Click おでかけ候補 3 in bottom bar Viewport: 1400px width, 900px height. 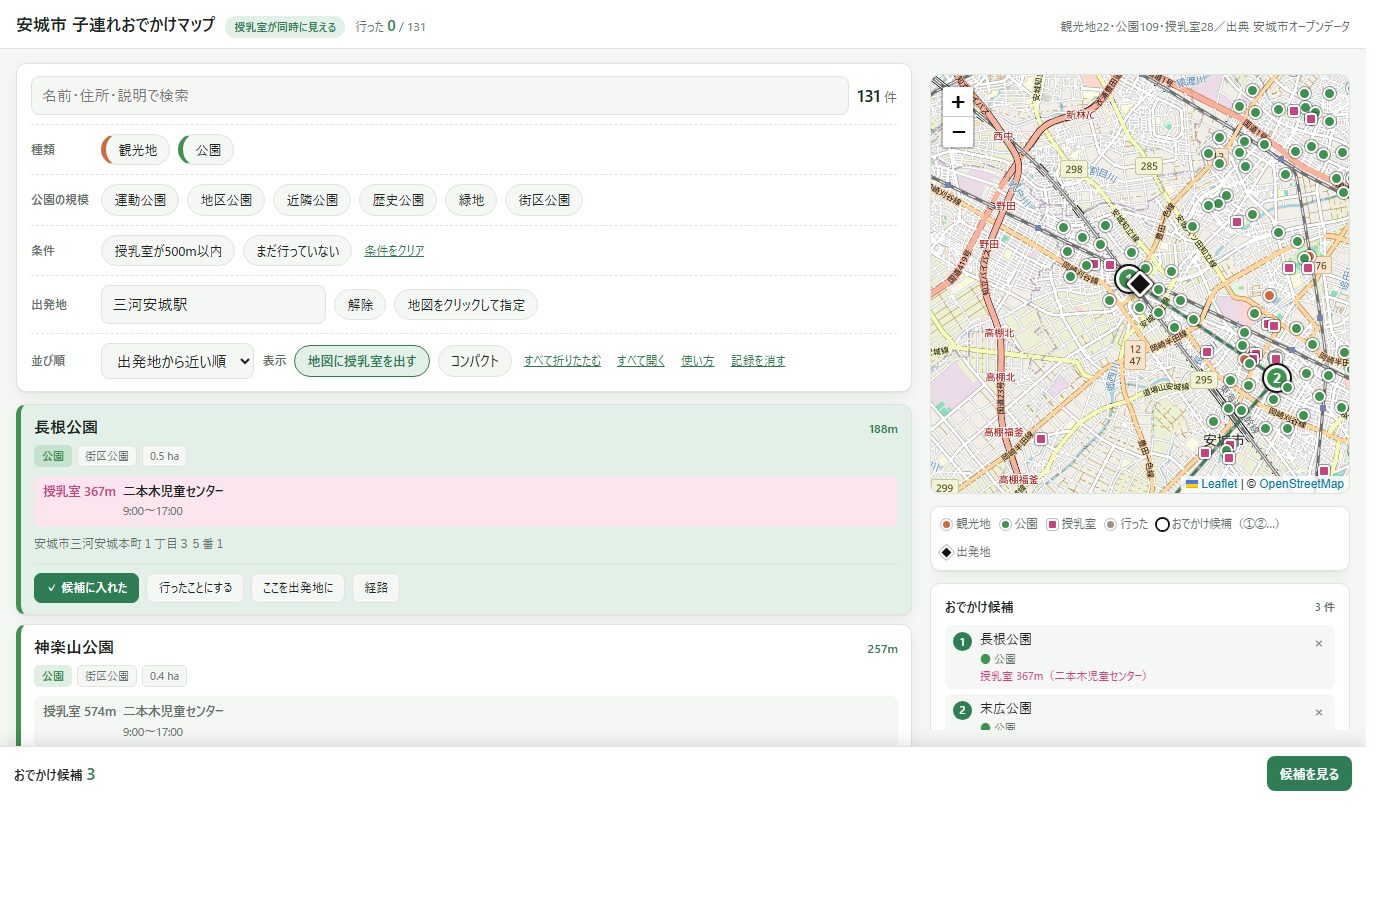click(x=55, y=774)
